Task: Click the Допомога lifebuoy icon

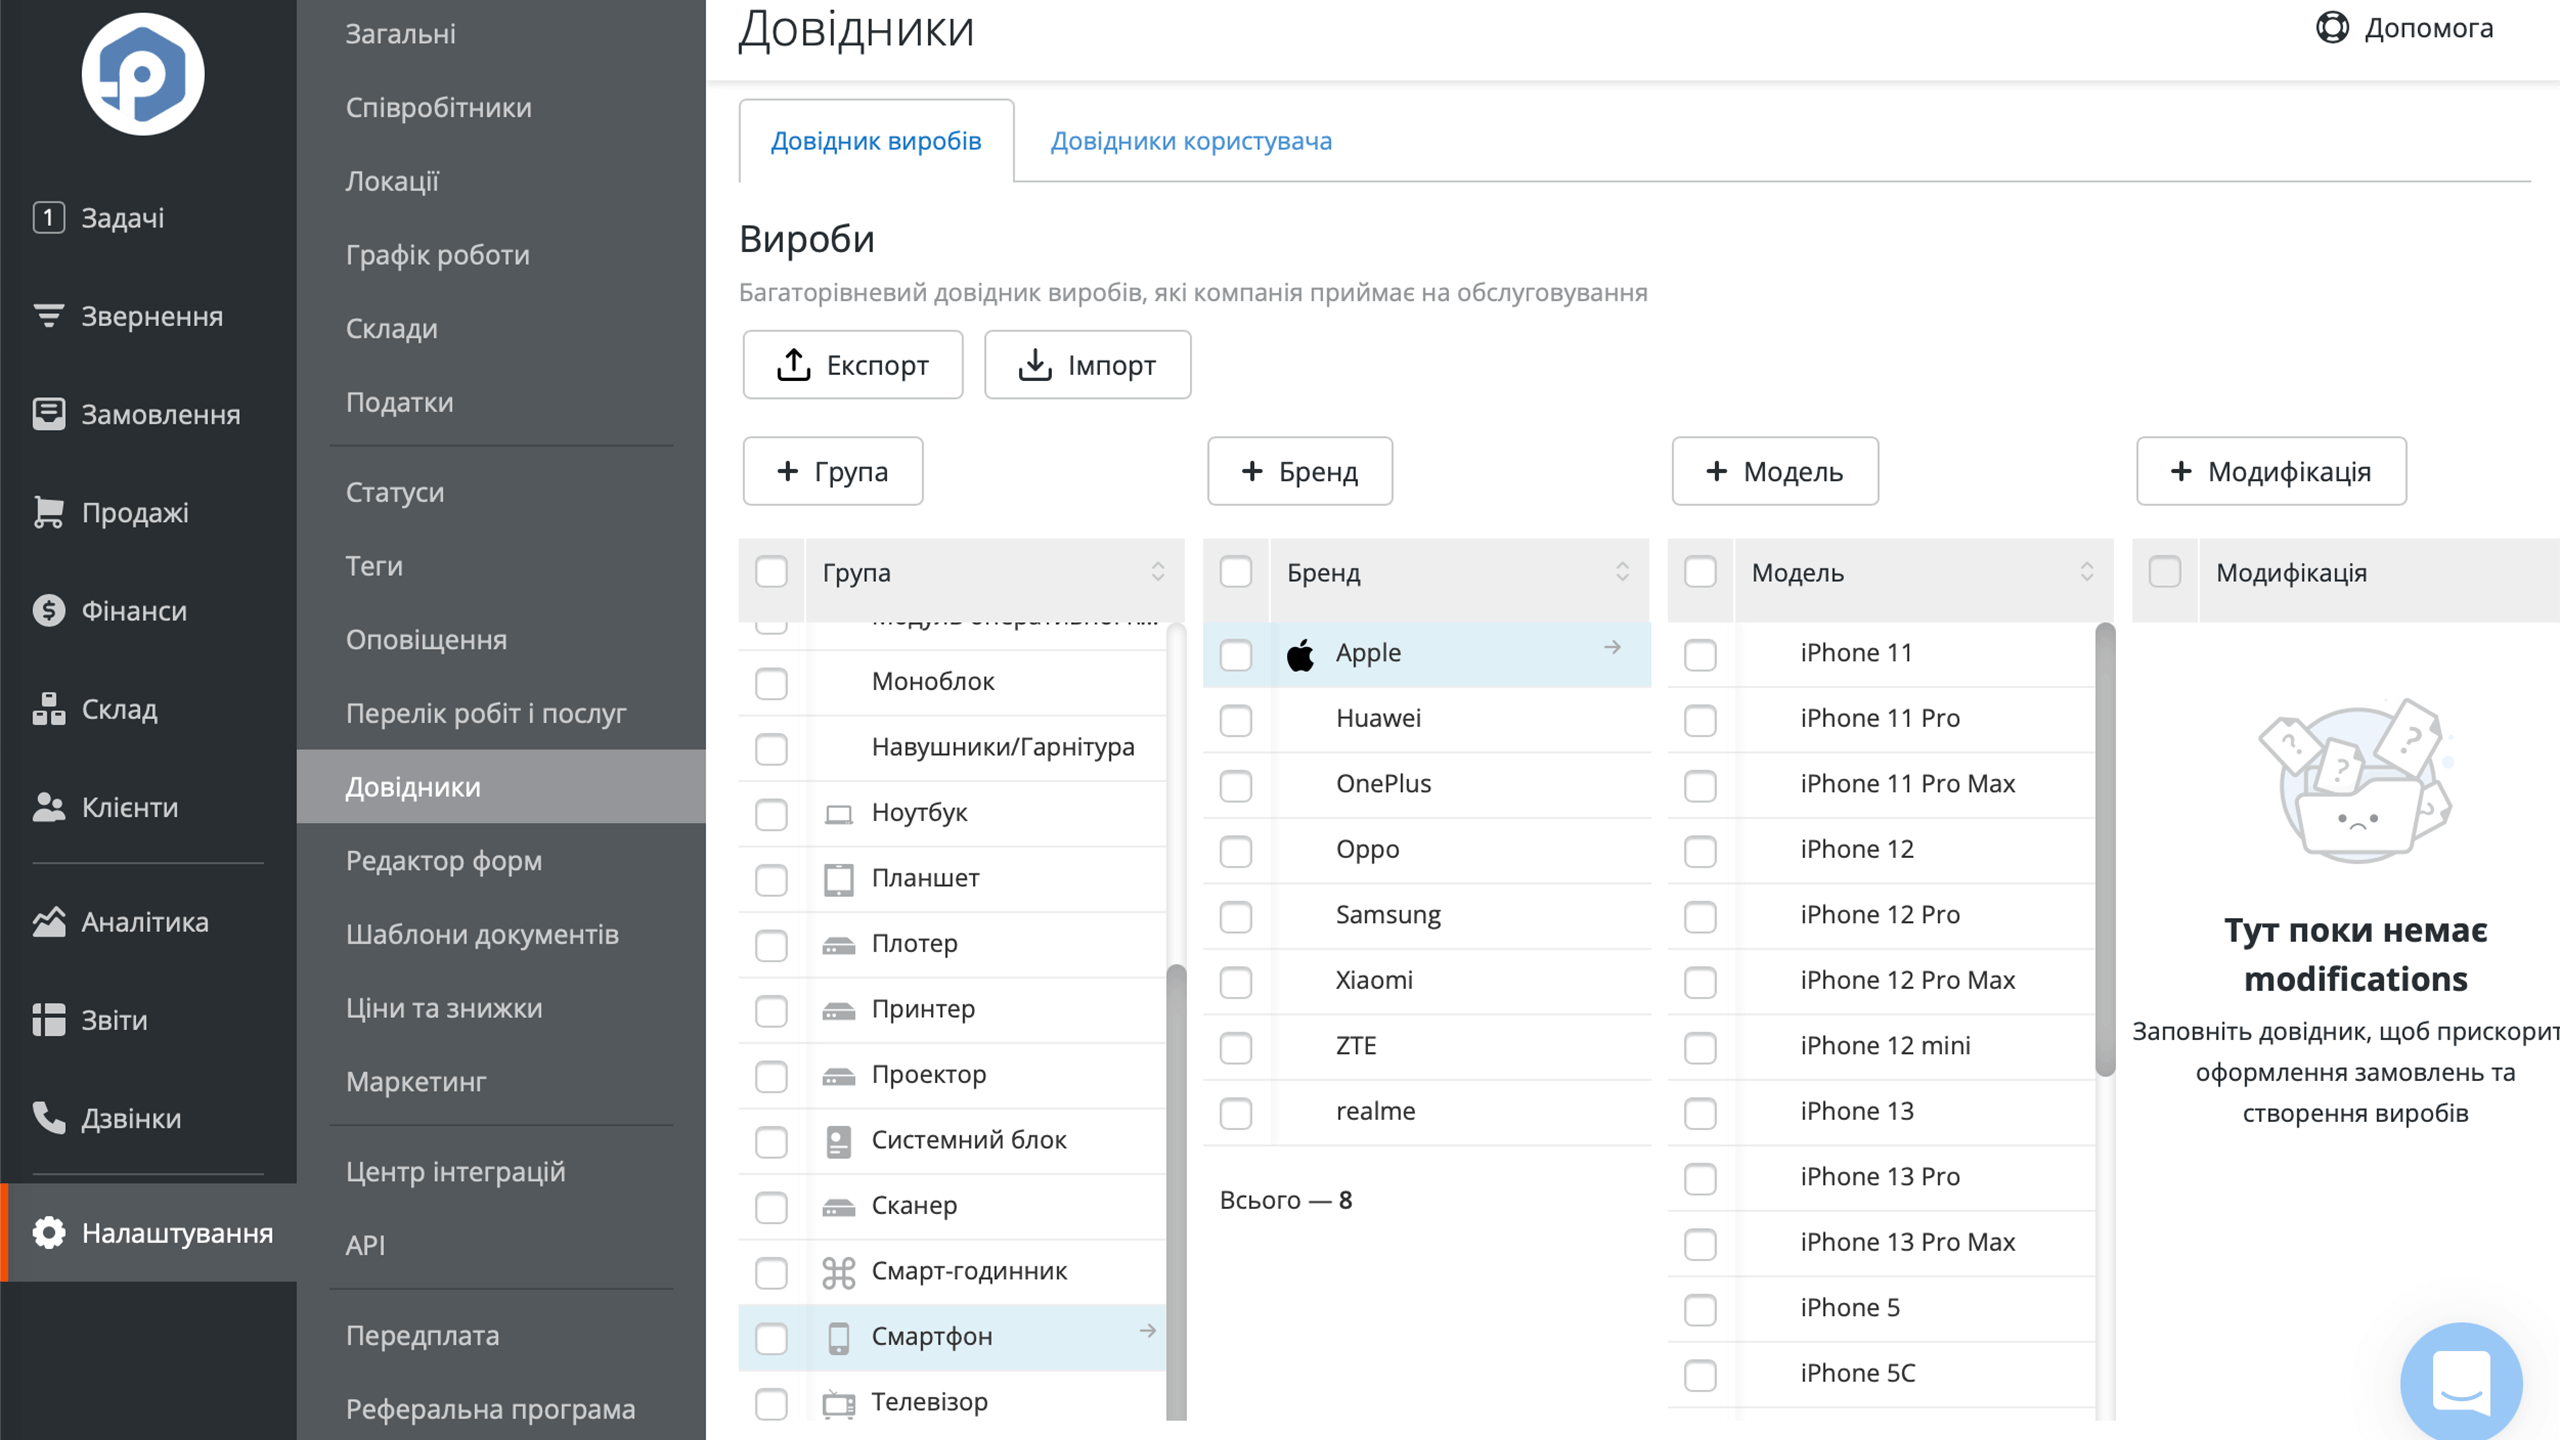Action: (x=2332, y=27)
